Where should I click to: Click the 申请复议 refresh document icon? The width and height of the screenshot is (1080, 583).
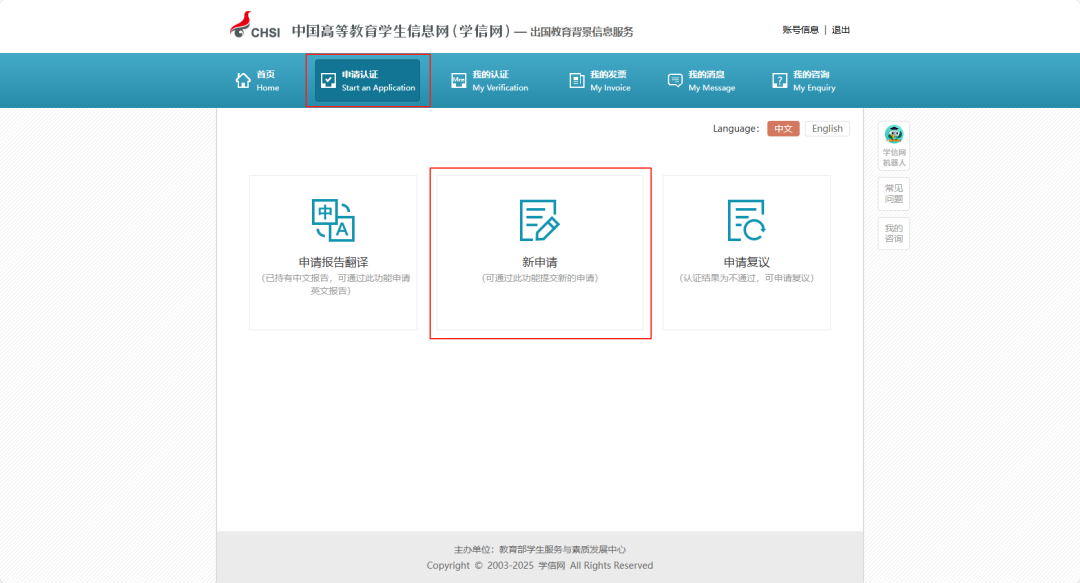(746, 221)
